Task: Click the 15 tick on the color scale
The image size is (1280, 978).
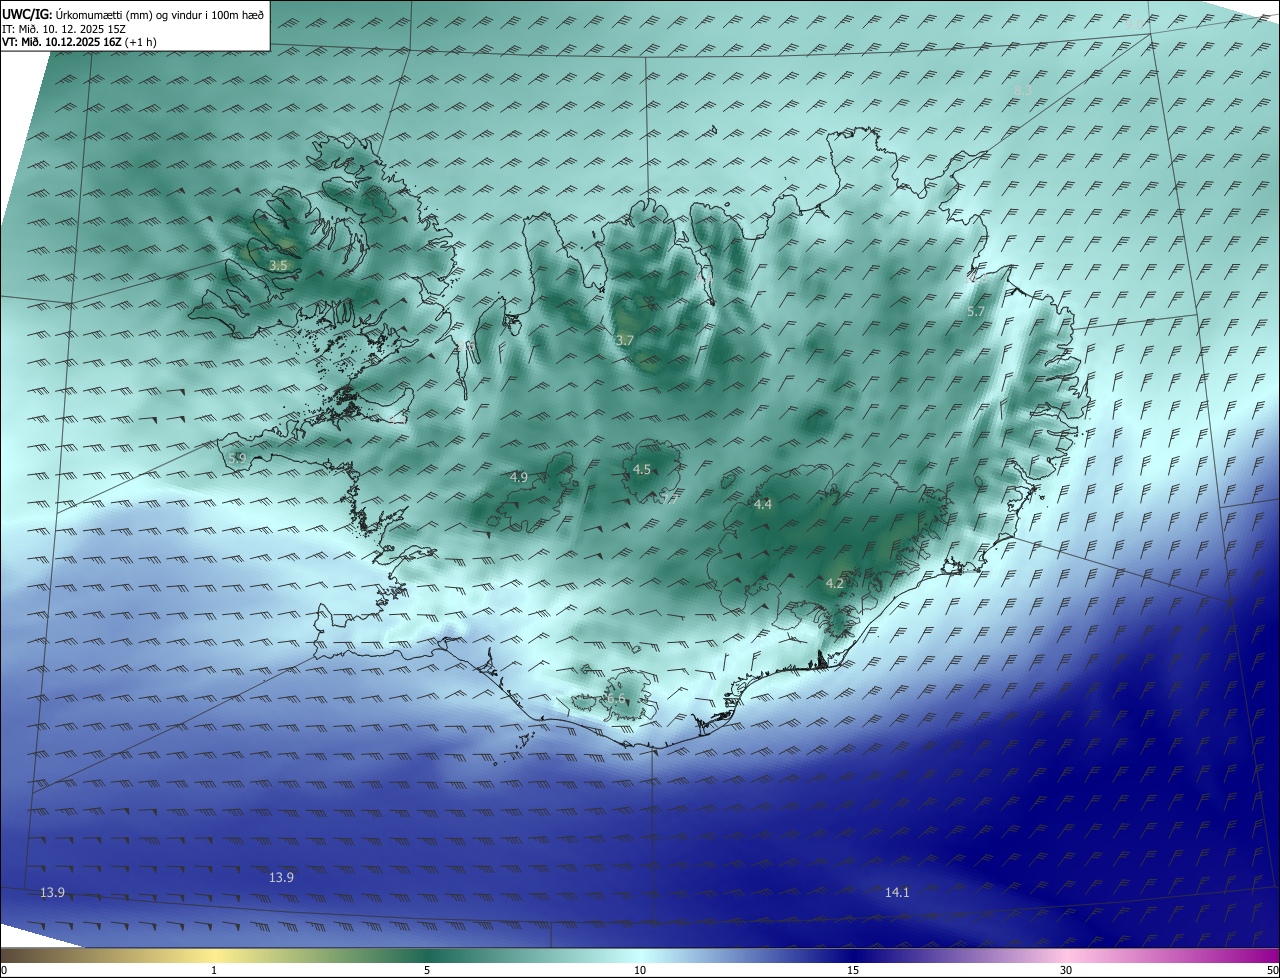Action: tap(853, 970)
